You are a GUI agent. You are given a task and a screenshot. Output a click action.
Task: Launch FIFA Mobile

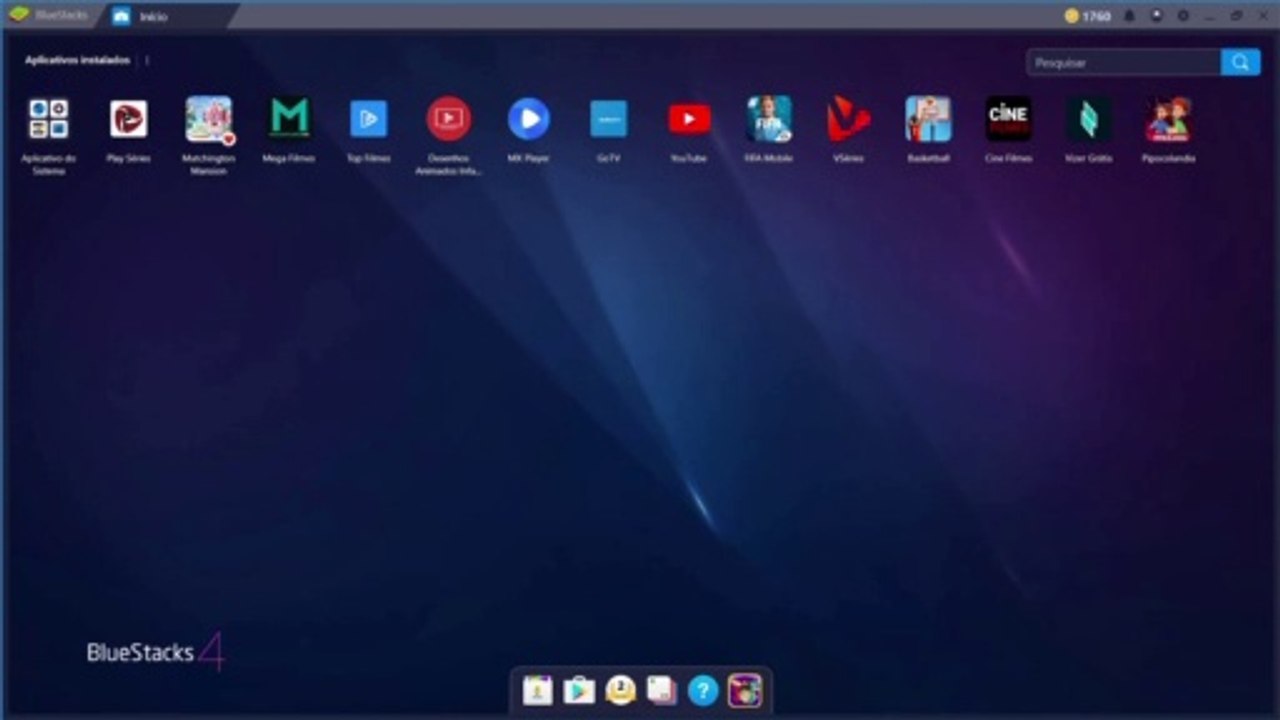click(769, 119)
